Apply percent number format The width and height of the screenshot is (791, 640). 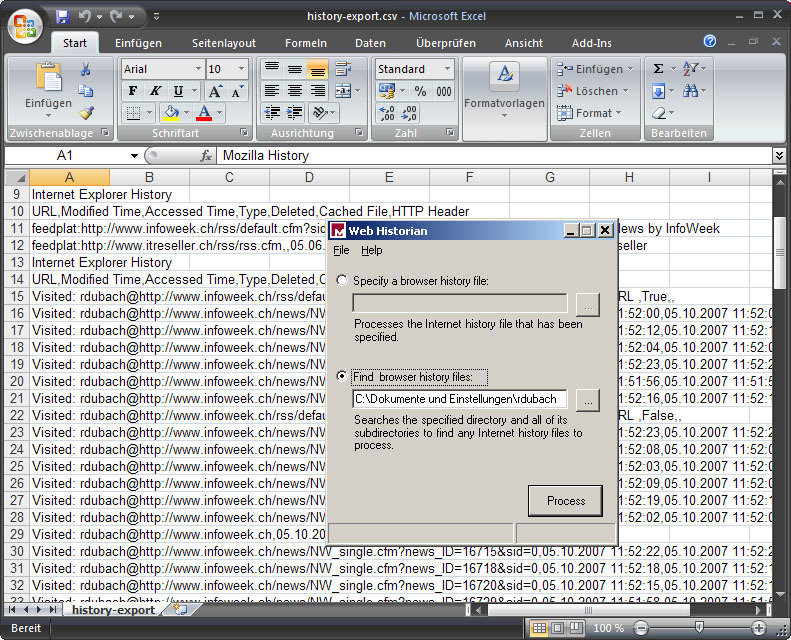420,91
